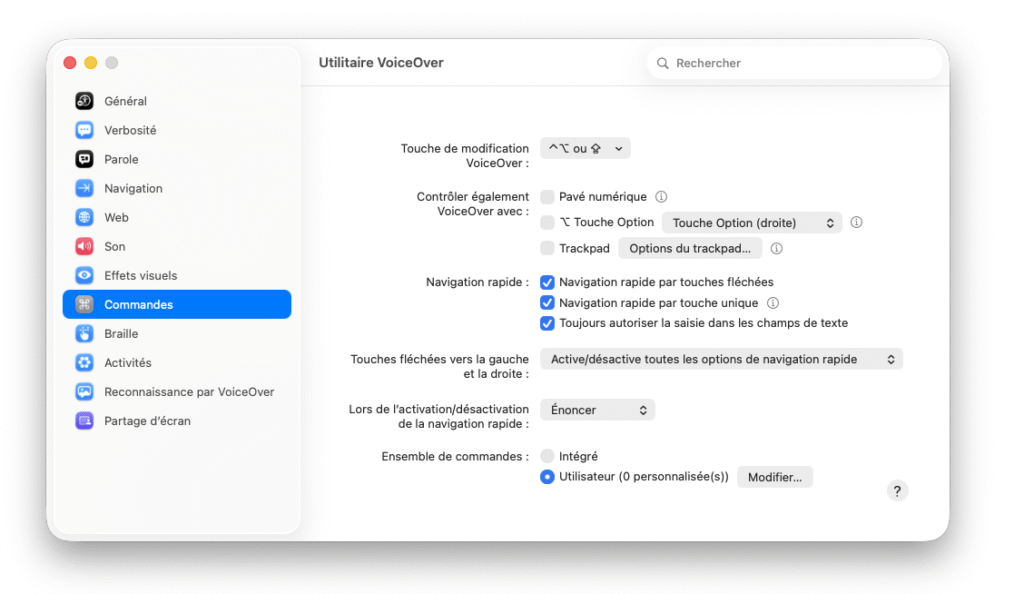
Task: Click the Modifier... button
Action: (x=775, y=477)
